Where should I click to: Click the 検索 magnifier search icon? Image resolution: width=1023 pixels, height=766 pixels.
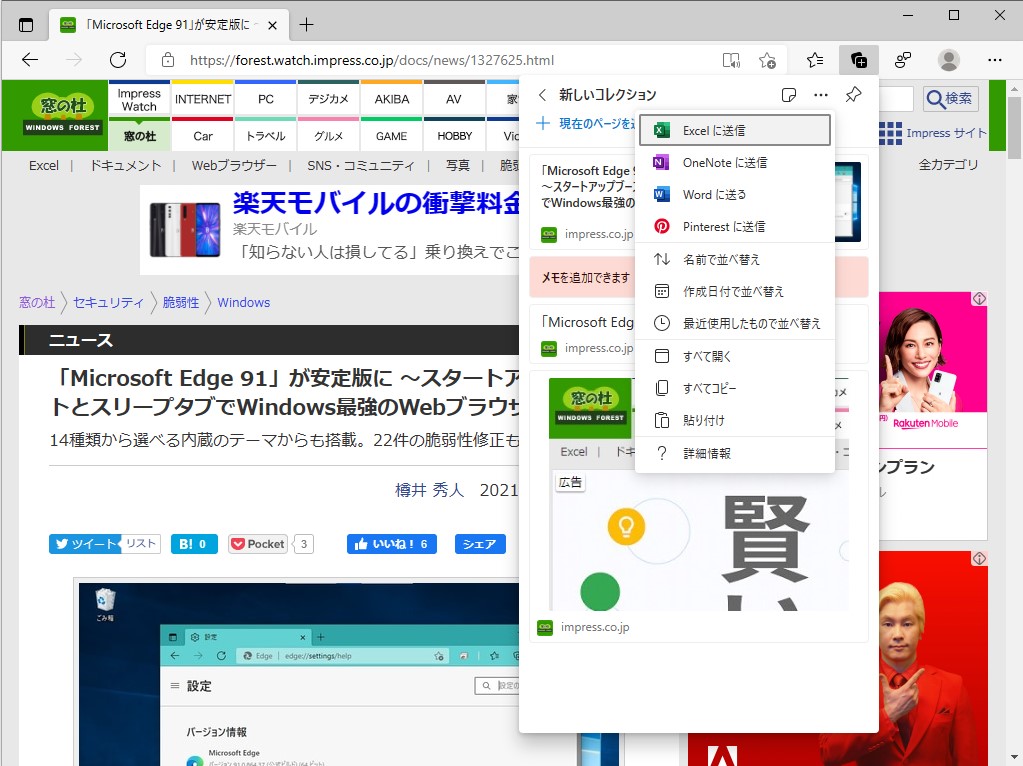(x=948, y=98)
